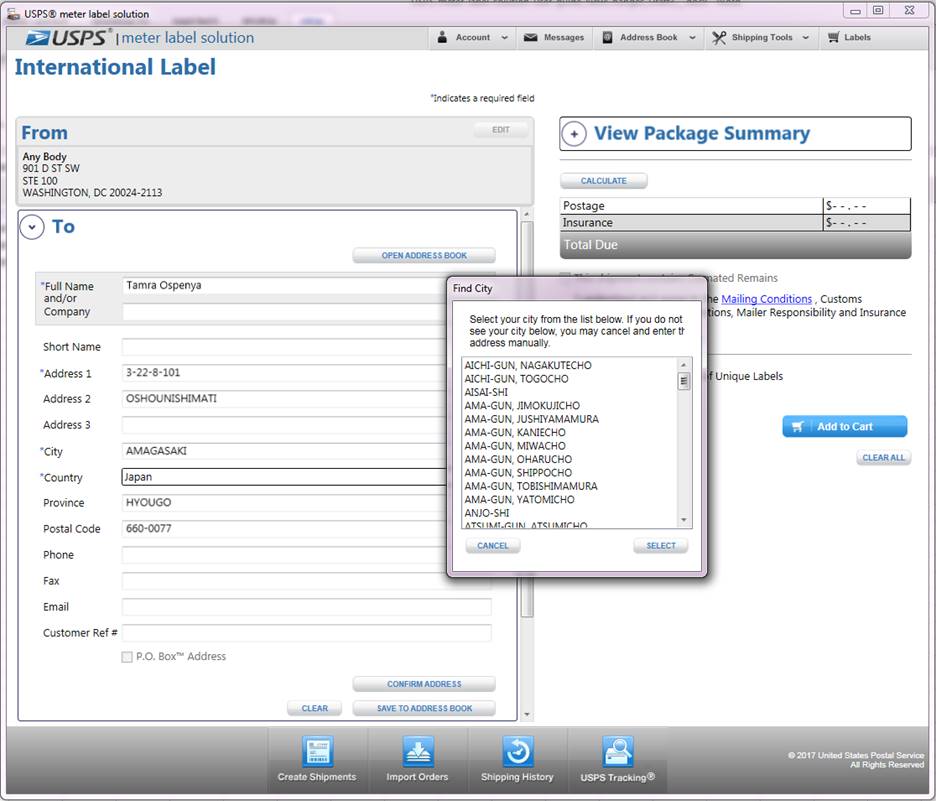This screenshot has width=936, height=801.
Task: Click the USPS Tracking icon
Action: [x=617, y=752]
